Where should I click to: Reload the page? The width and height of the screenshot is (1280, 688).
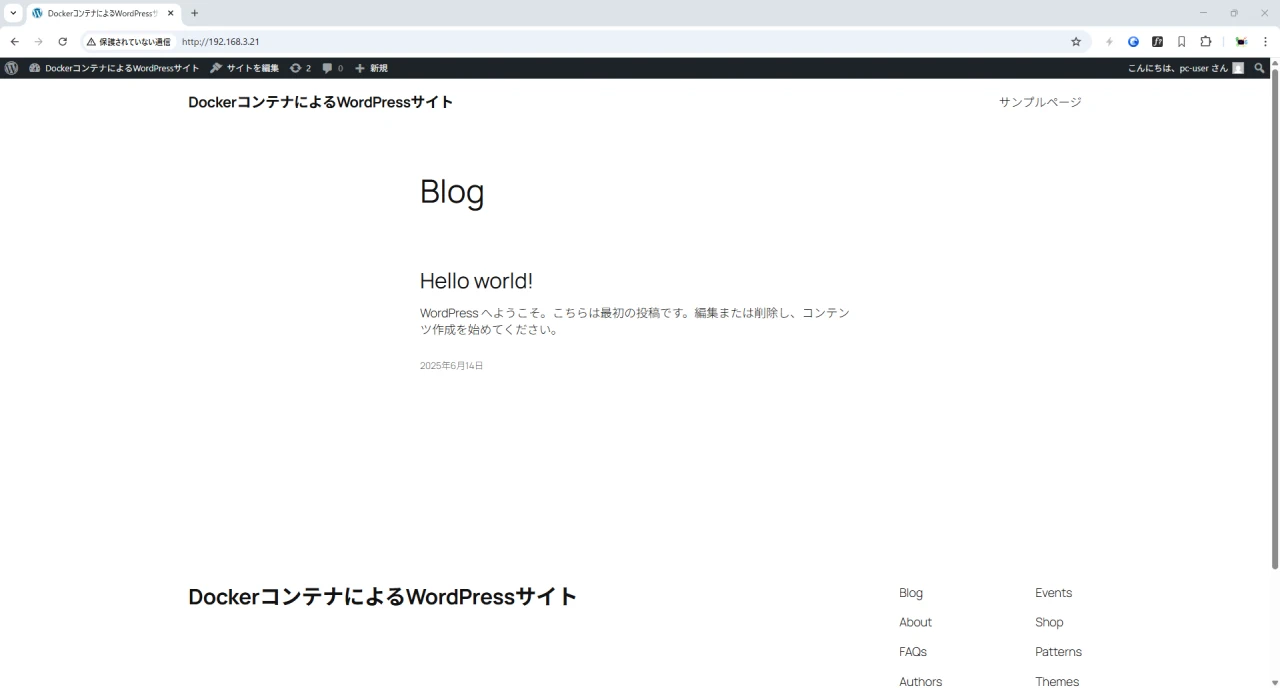pos(62,42)
